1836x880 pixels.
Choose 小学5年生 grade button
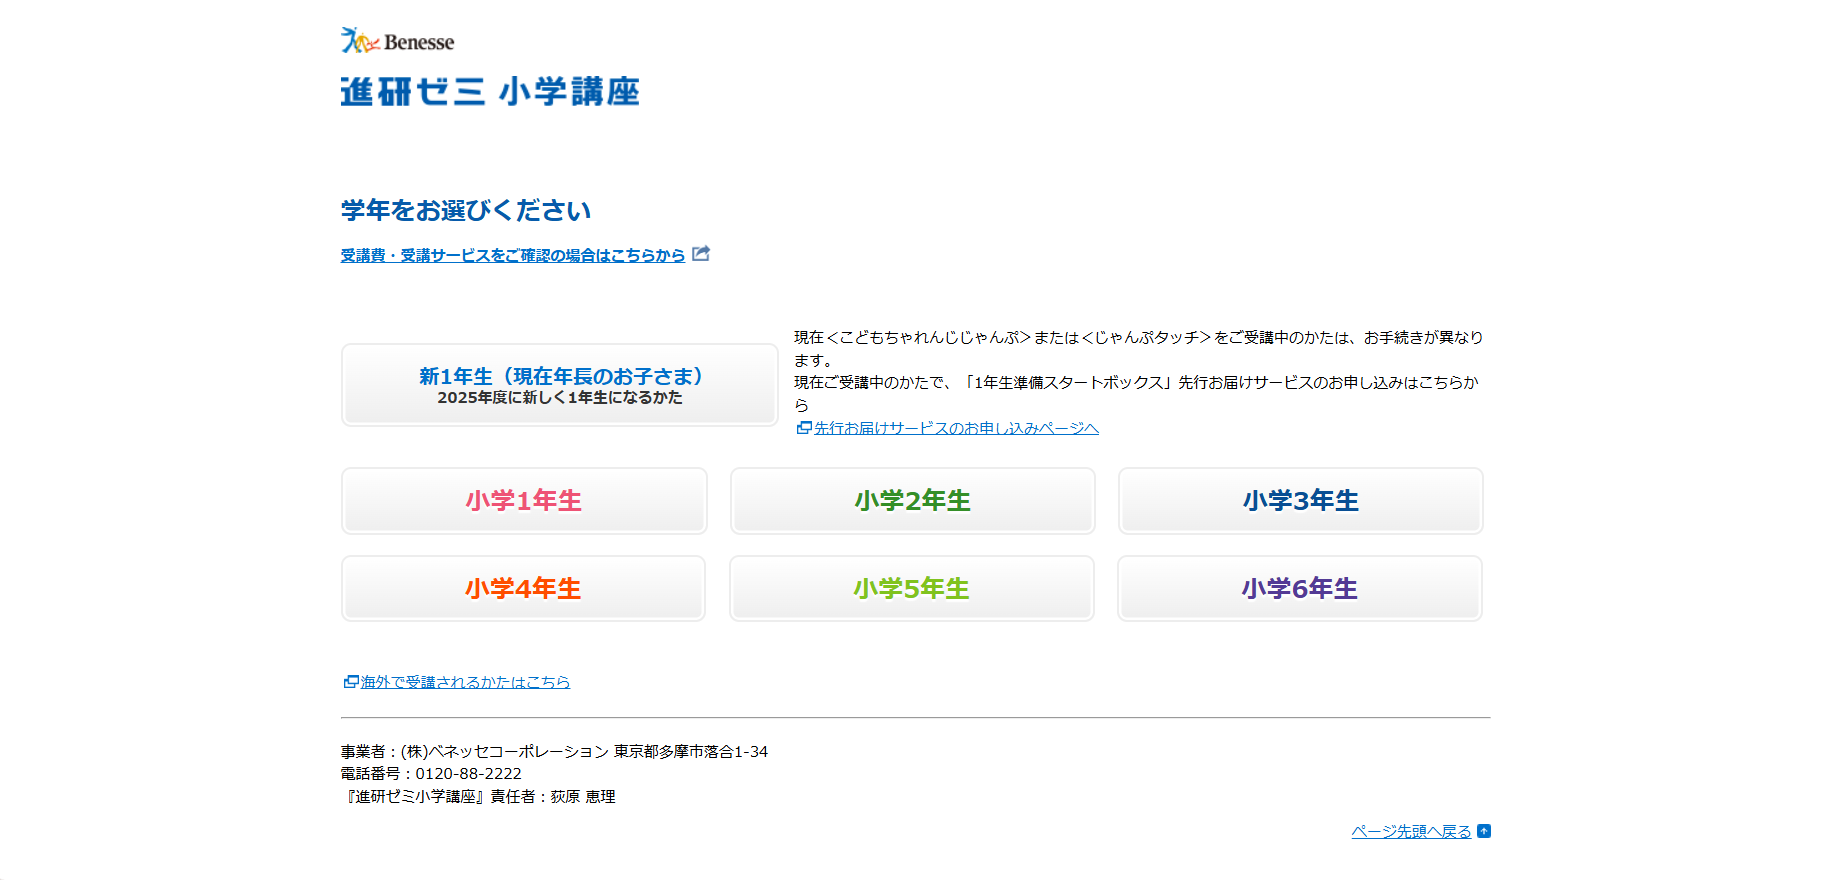pos(911,589)
